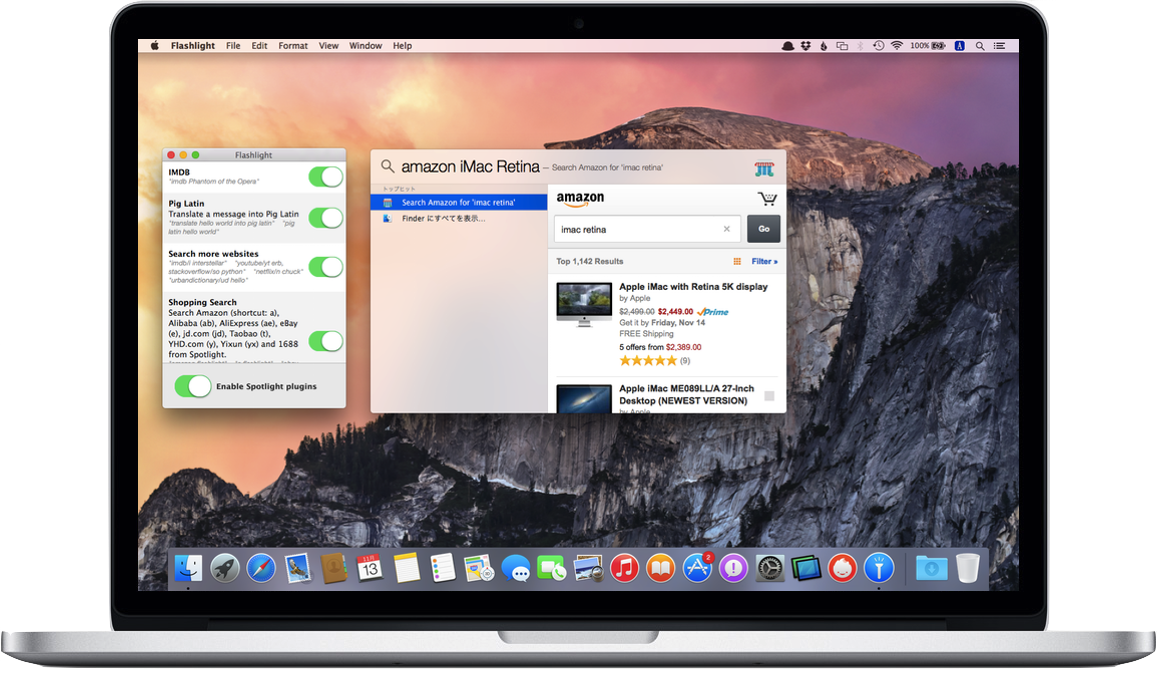Open the Window menu
Viewport: 1157px width, 677px height.
pos(365,46)
